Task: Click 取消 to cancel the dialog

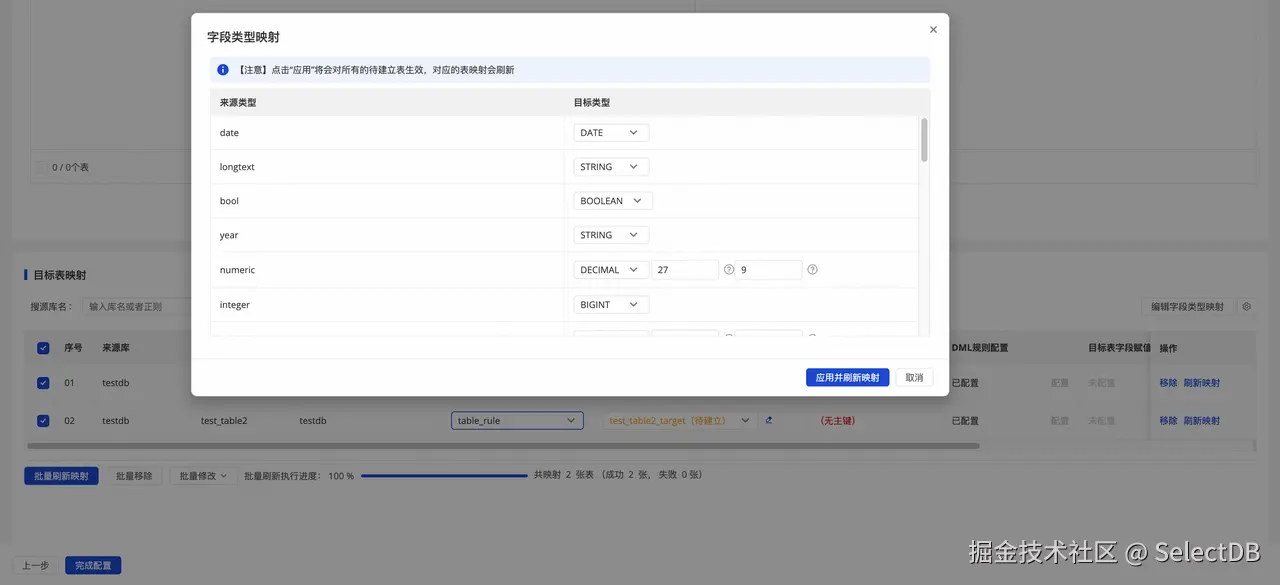Action: (914, 377)
